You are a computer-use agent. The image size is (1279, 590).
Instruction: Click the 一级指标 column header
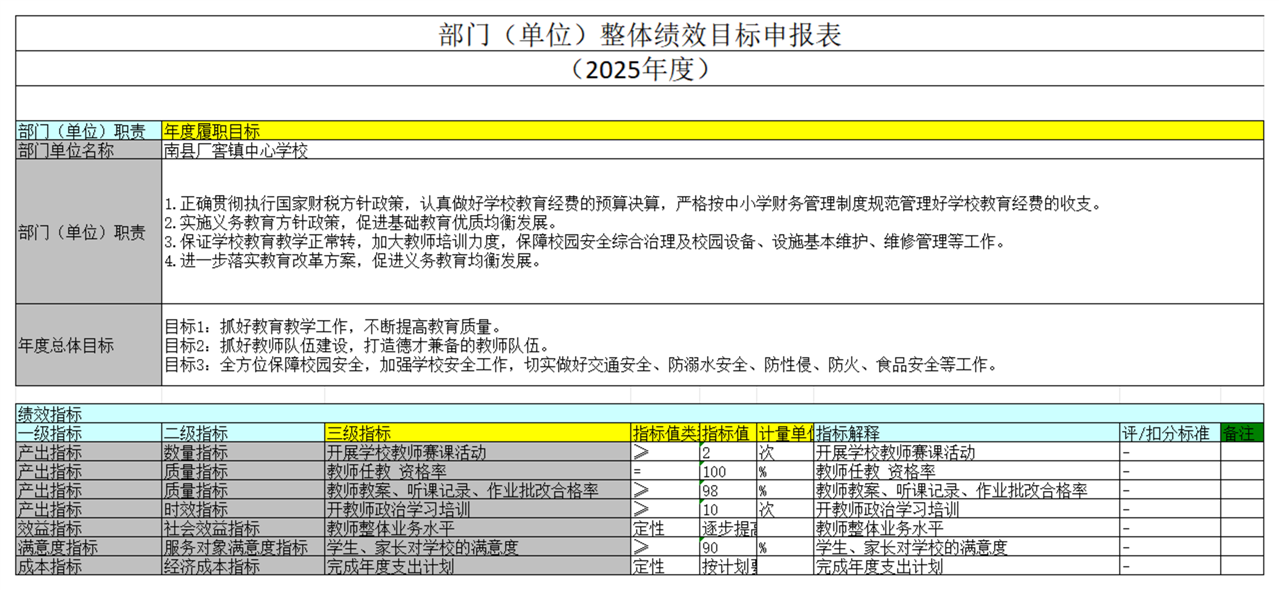(89, 433)
